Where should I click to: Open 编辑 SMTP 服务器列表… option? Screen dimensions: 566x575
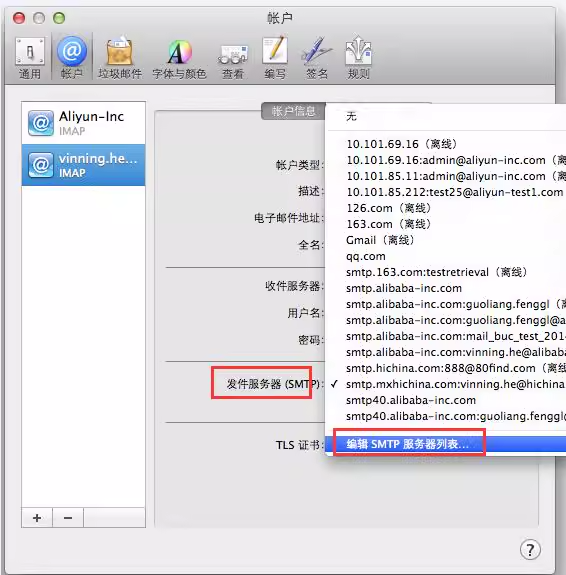pos(445,444)
